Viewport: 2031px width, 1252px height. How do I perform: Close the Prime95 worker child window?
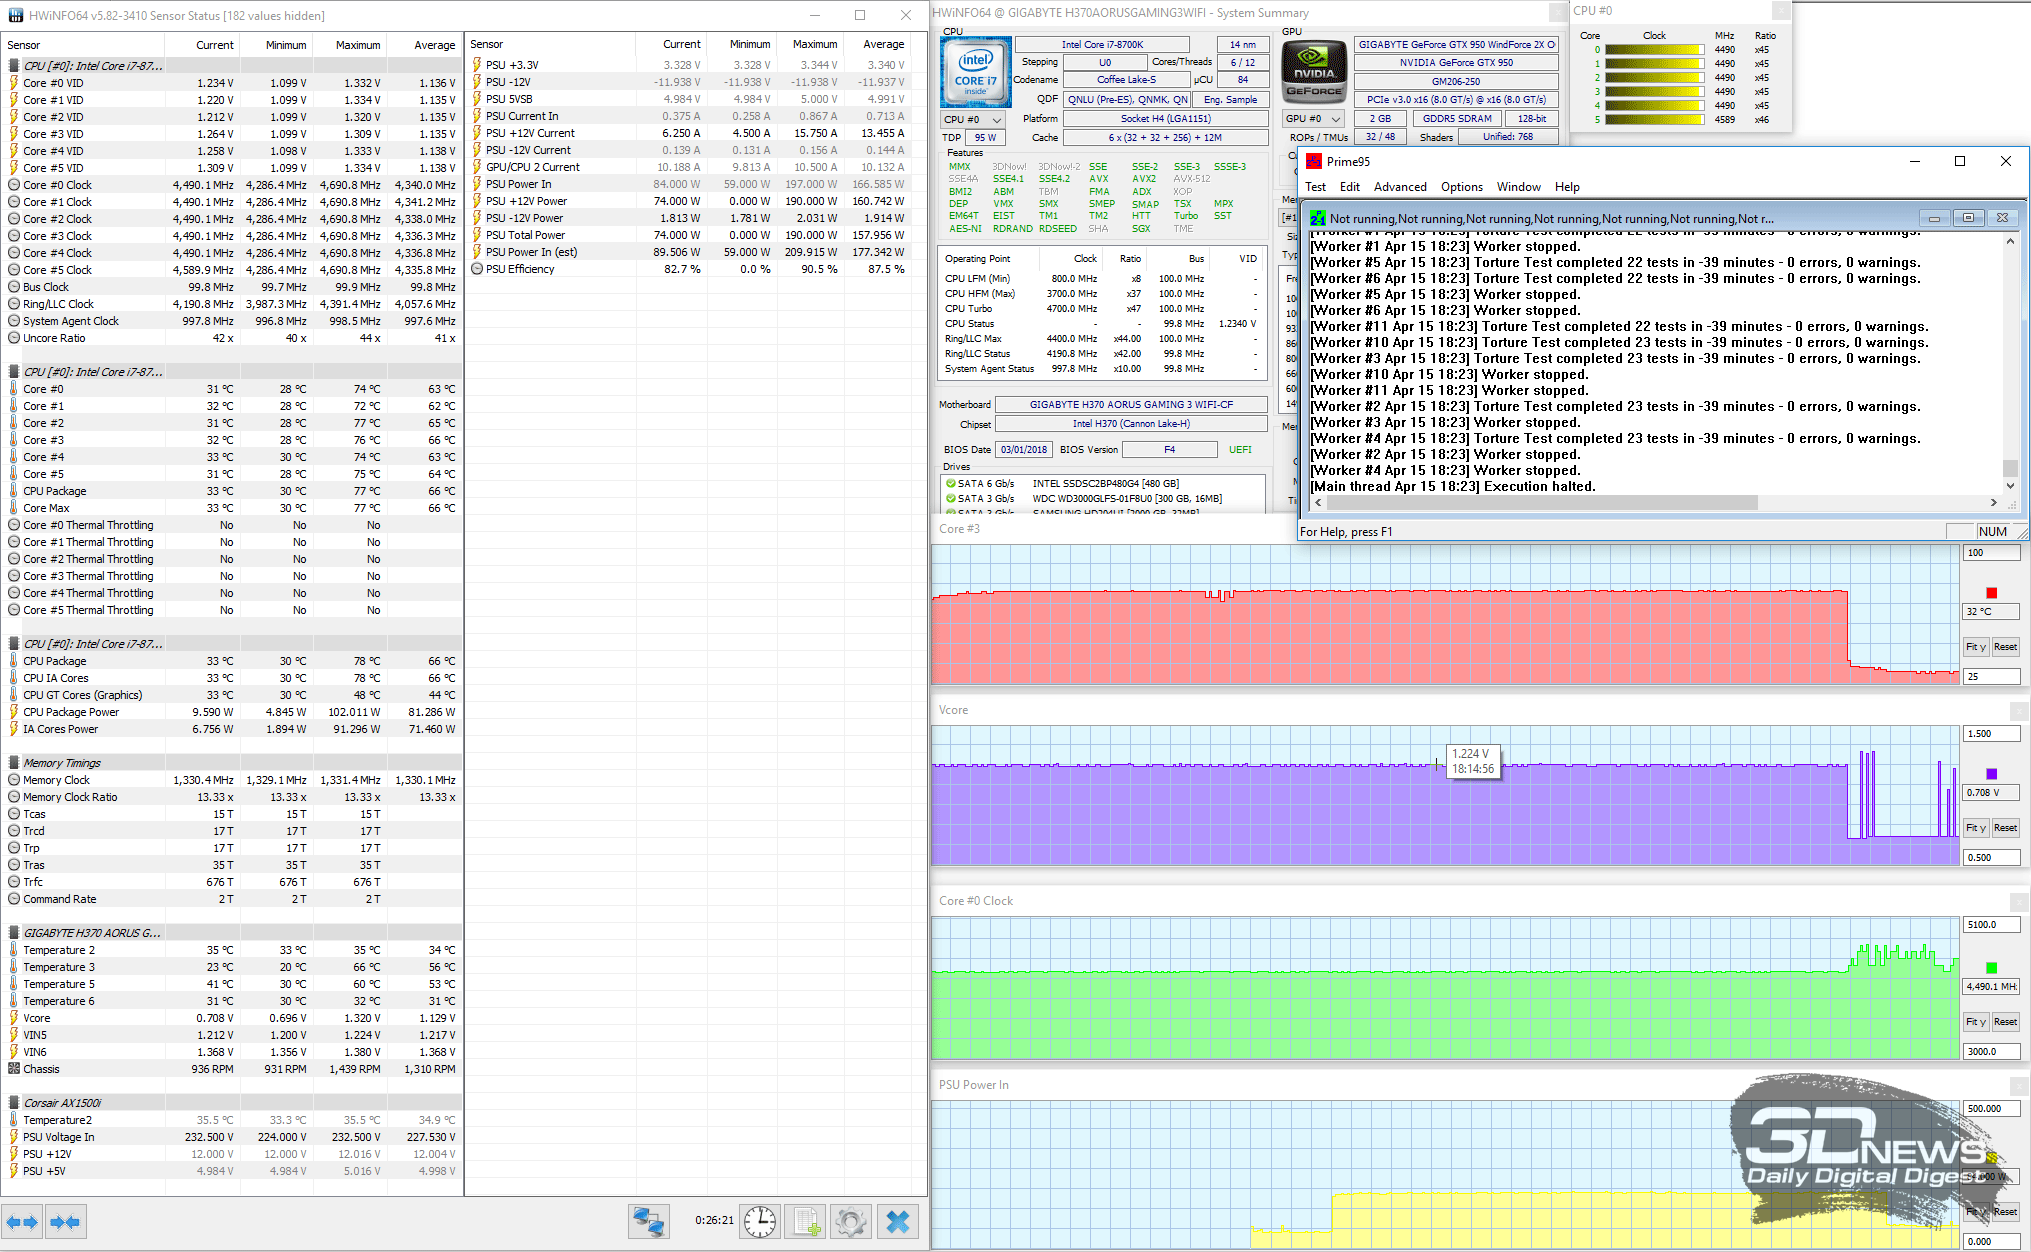point(2002,218)
